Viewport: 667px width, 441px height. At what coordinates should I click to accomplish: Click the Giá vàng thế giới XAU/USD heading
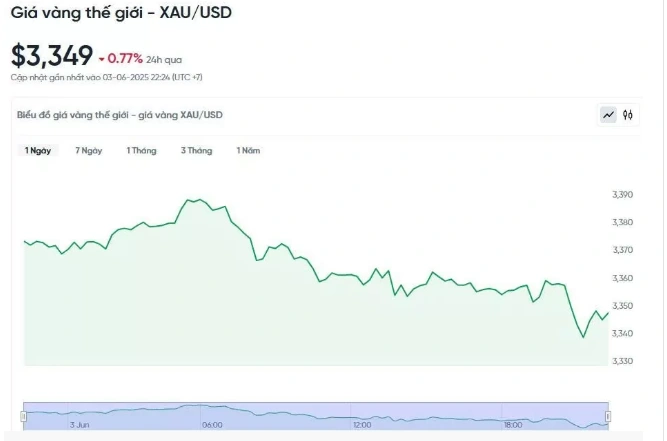[x=121, y=13]
